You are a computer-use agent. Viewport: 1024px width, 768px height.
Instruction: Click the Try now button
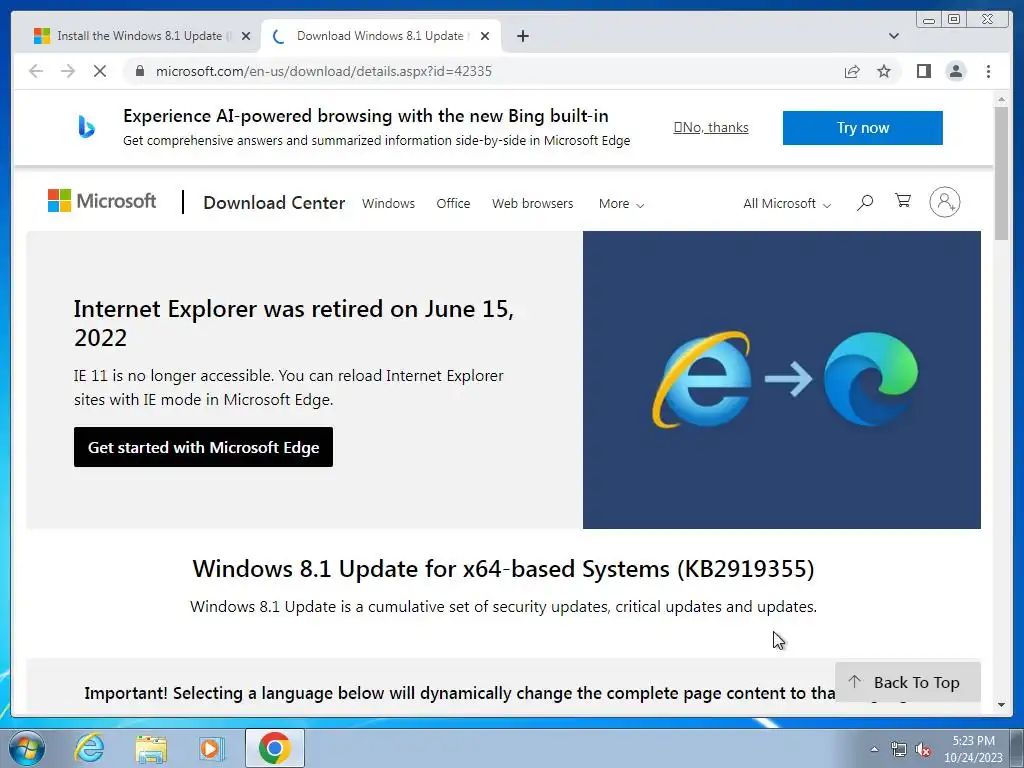pyautogui.click(x=862, y=127)
